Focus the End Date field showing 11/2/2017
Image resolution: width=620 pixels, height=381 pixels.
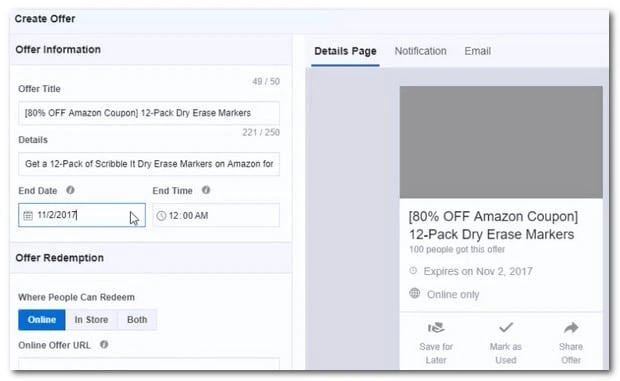(82, 215)
